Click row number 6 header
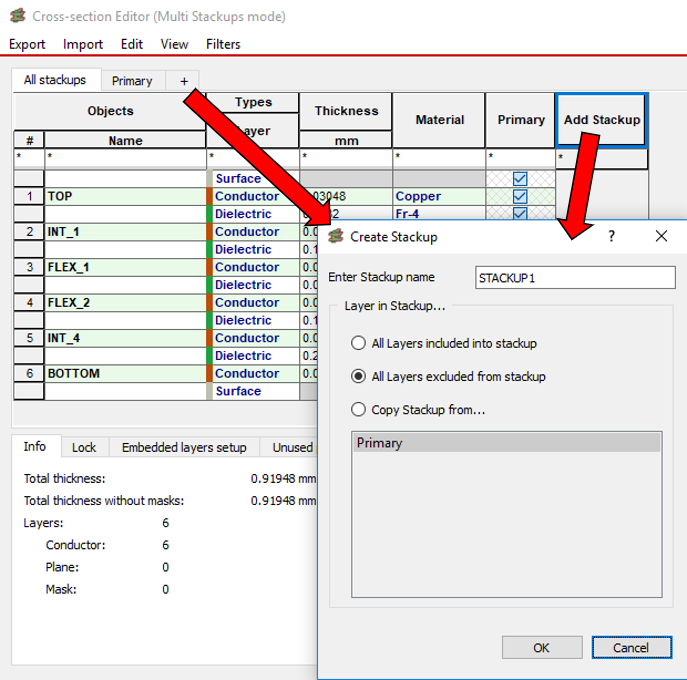 click(x=29, y=374)
